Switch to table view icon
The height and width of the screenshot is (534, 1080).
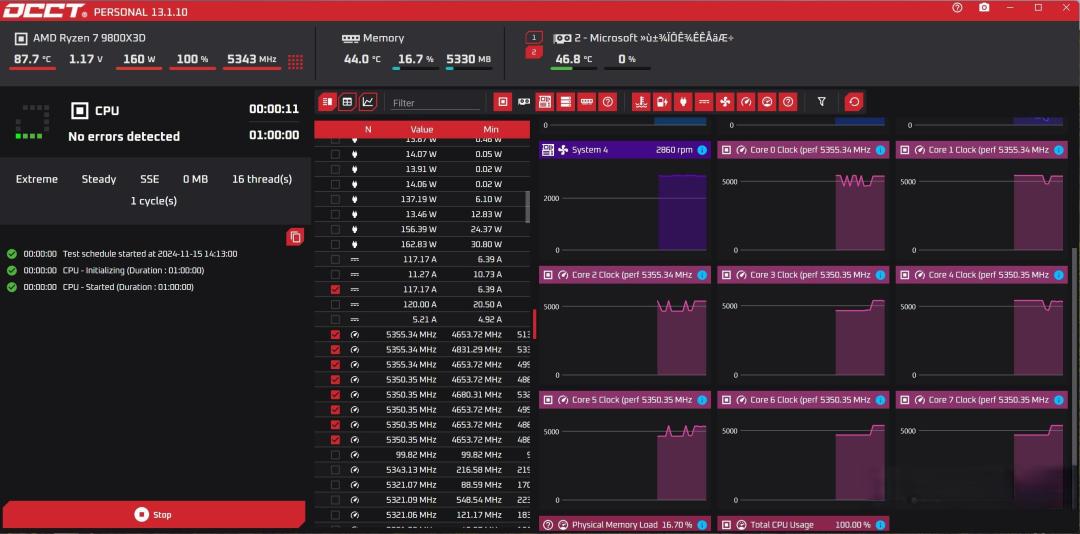(x=348, y=102)
